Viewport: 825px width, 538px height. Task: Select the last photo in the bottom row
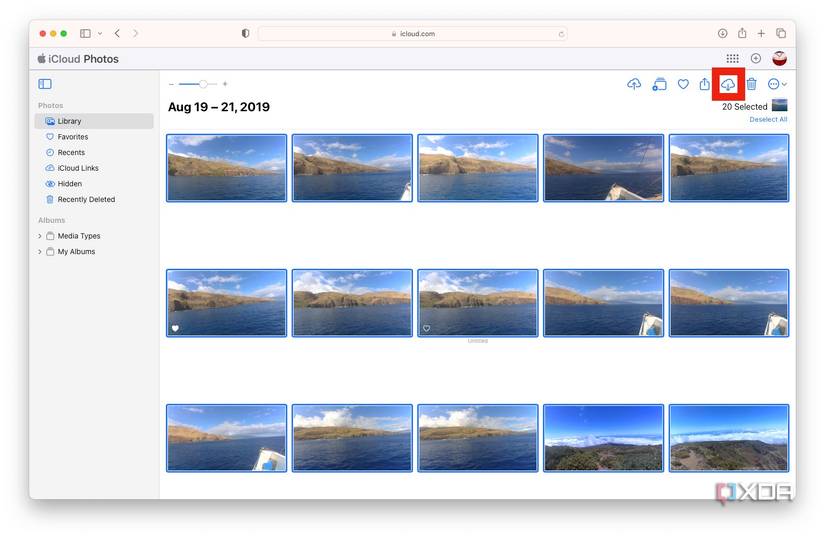pos(729,438)
